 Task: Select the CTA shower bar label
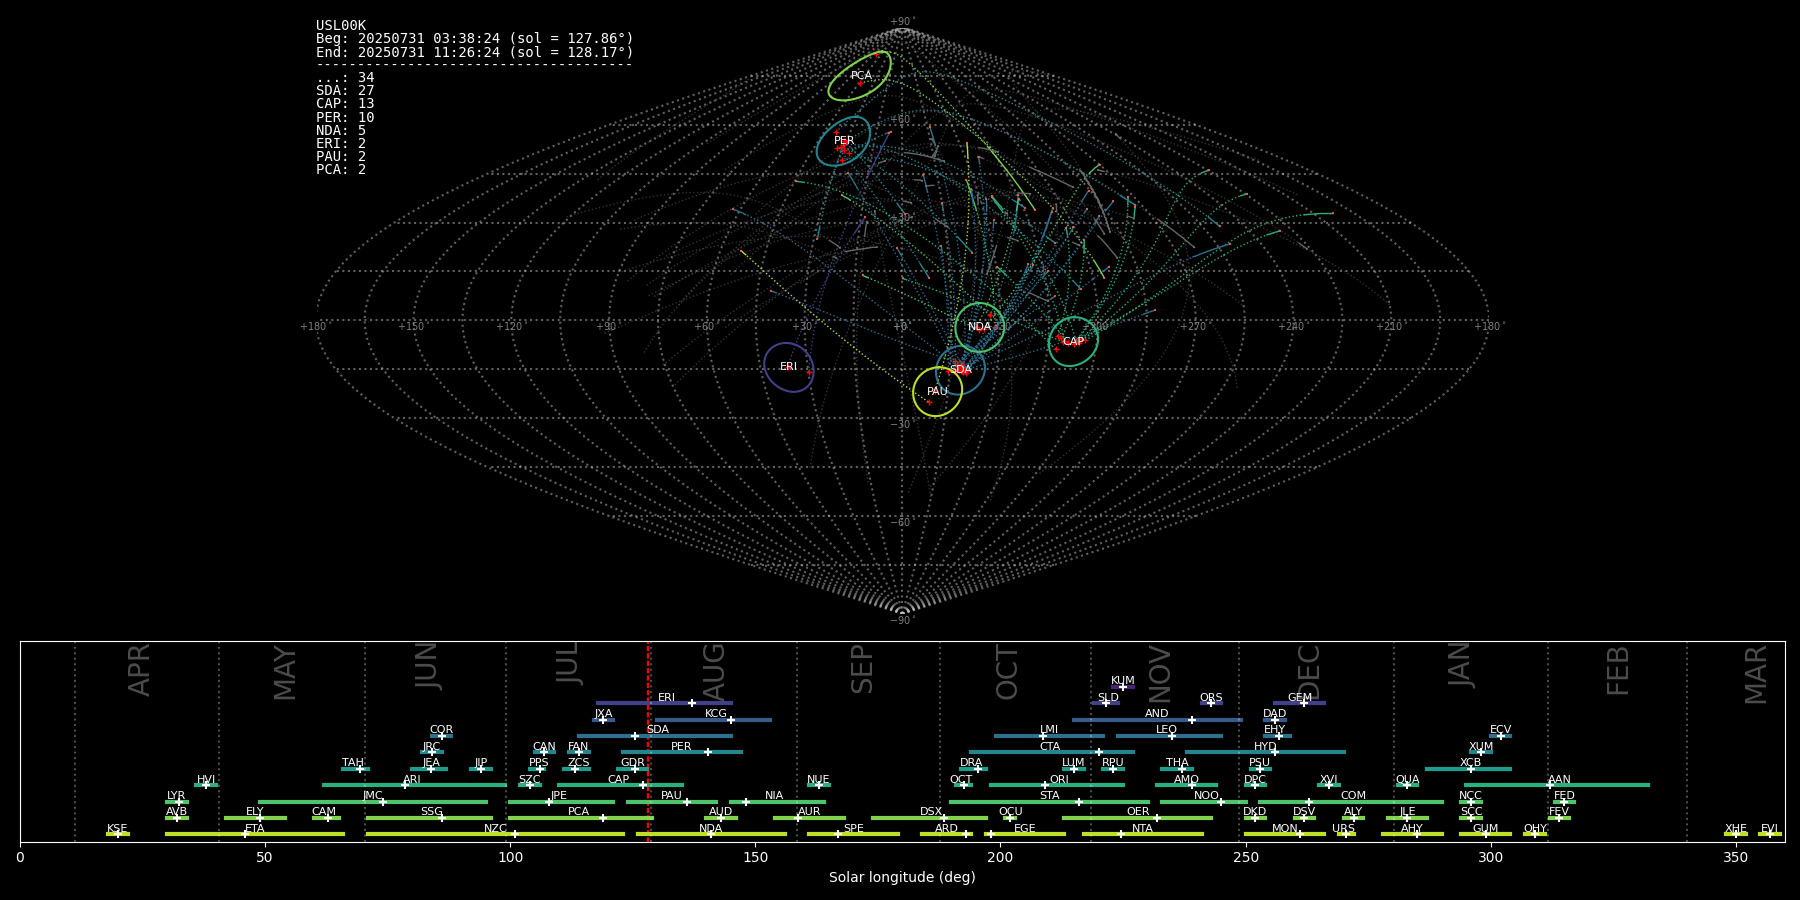tap(1050, 747)
